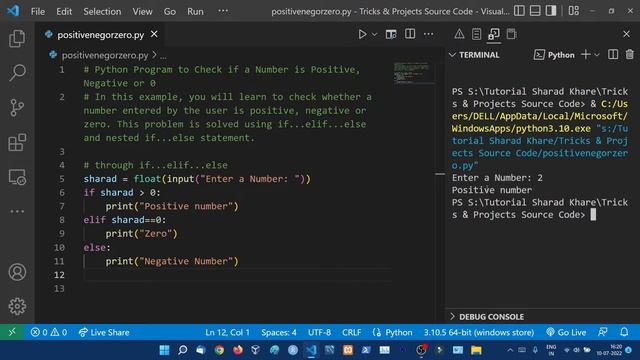Viewport: 640px width, 360px height.
Task: Change indentation via Spaces: 4
Action: coord(279,332)
